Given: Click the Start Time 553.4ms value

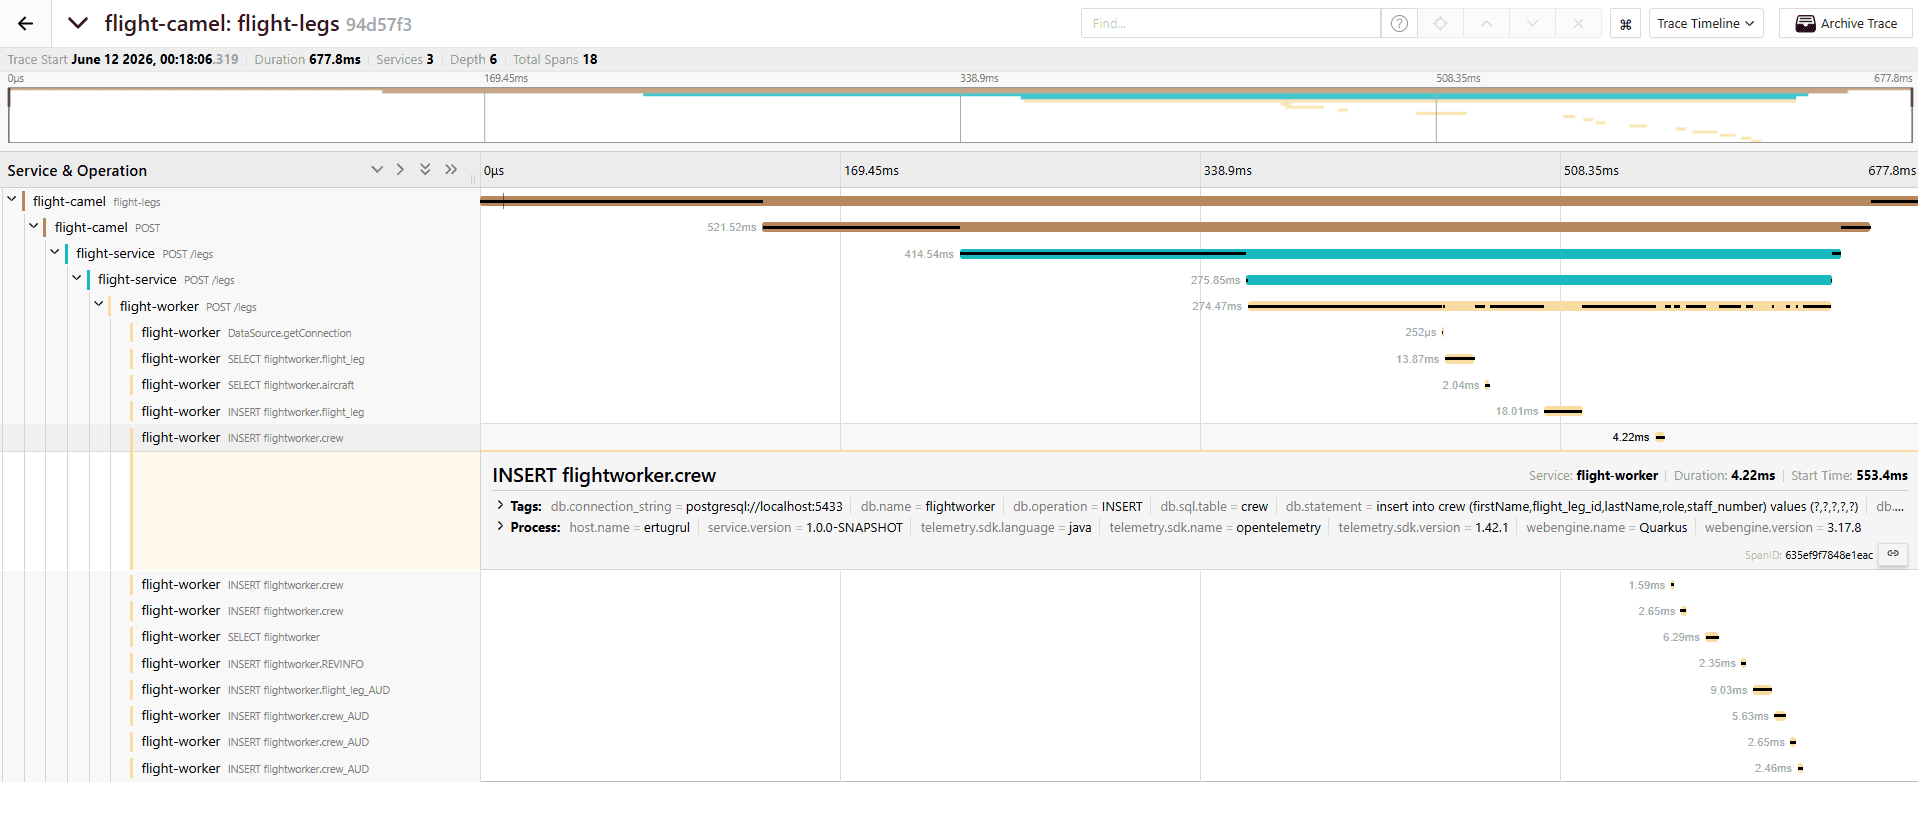Looking at the screenshot, I should pos(1882,475).
